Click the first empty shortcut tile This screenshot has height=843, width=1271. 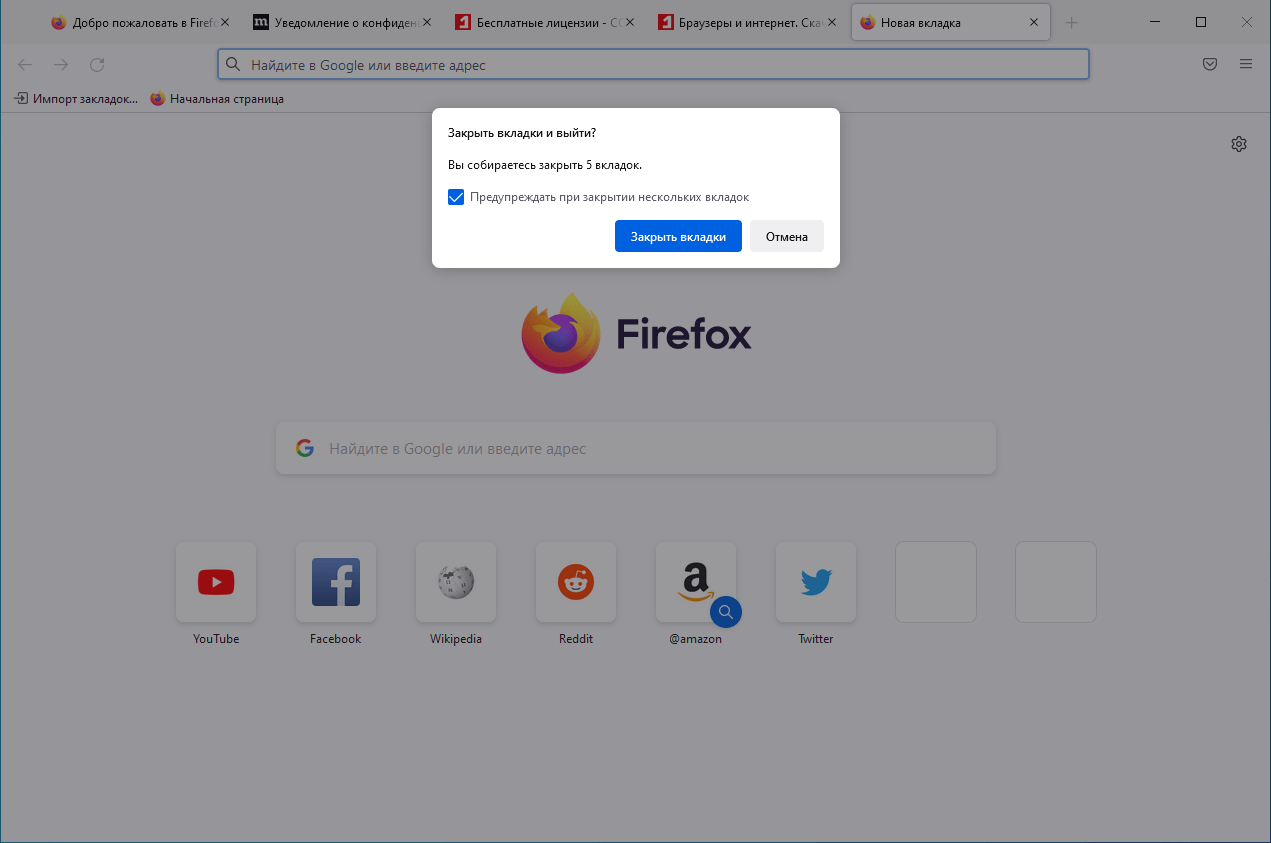click(x=936, y=582)
